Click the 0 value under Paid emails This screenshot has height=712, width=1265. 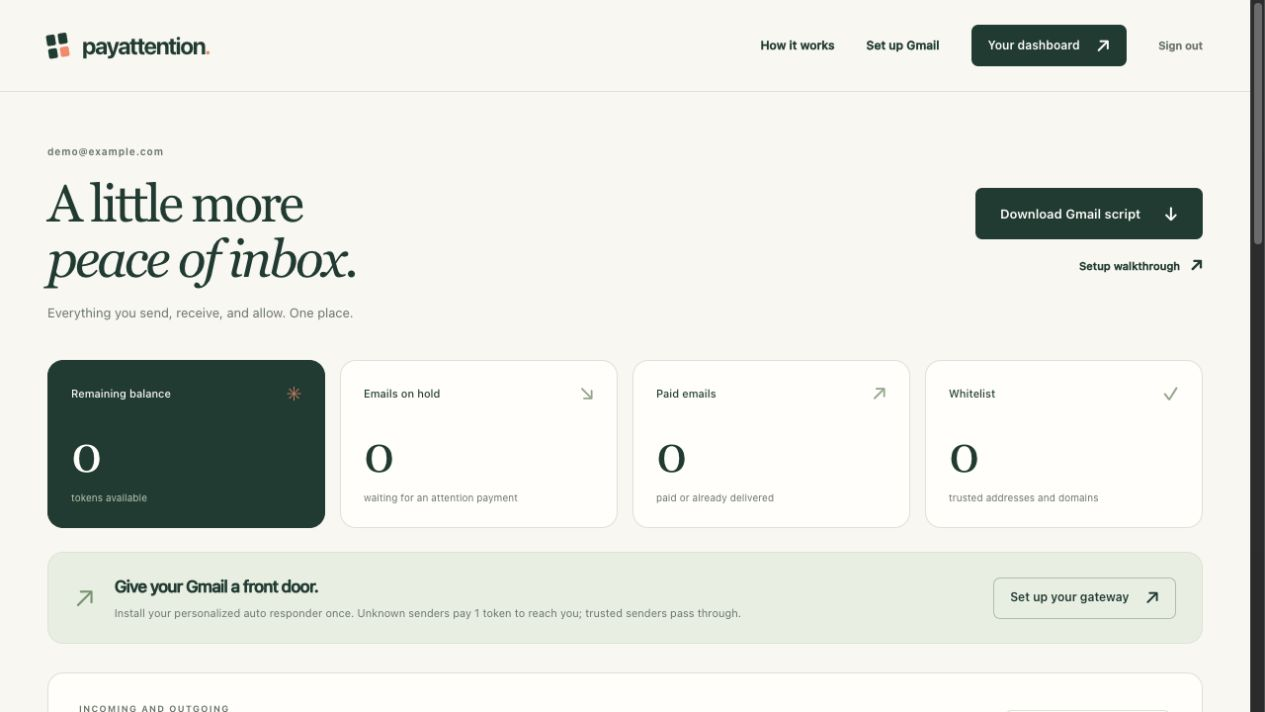[671, 459]
